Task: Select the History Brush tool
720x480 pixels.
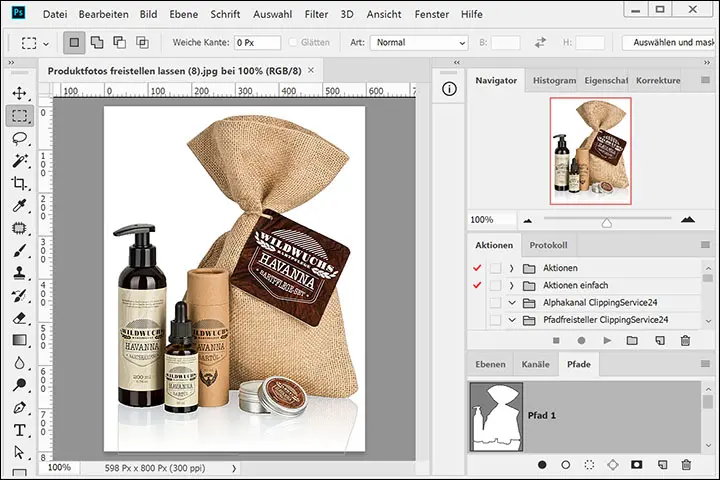Action: pyautogui.click(x=19, y=296)
